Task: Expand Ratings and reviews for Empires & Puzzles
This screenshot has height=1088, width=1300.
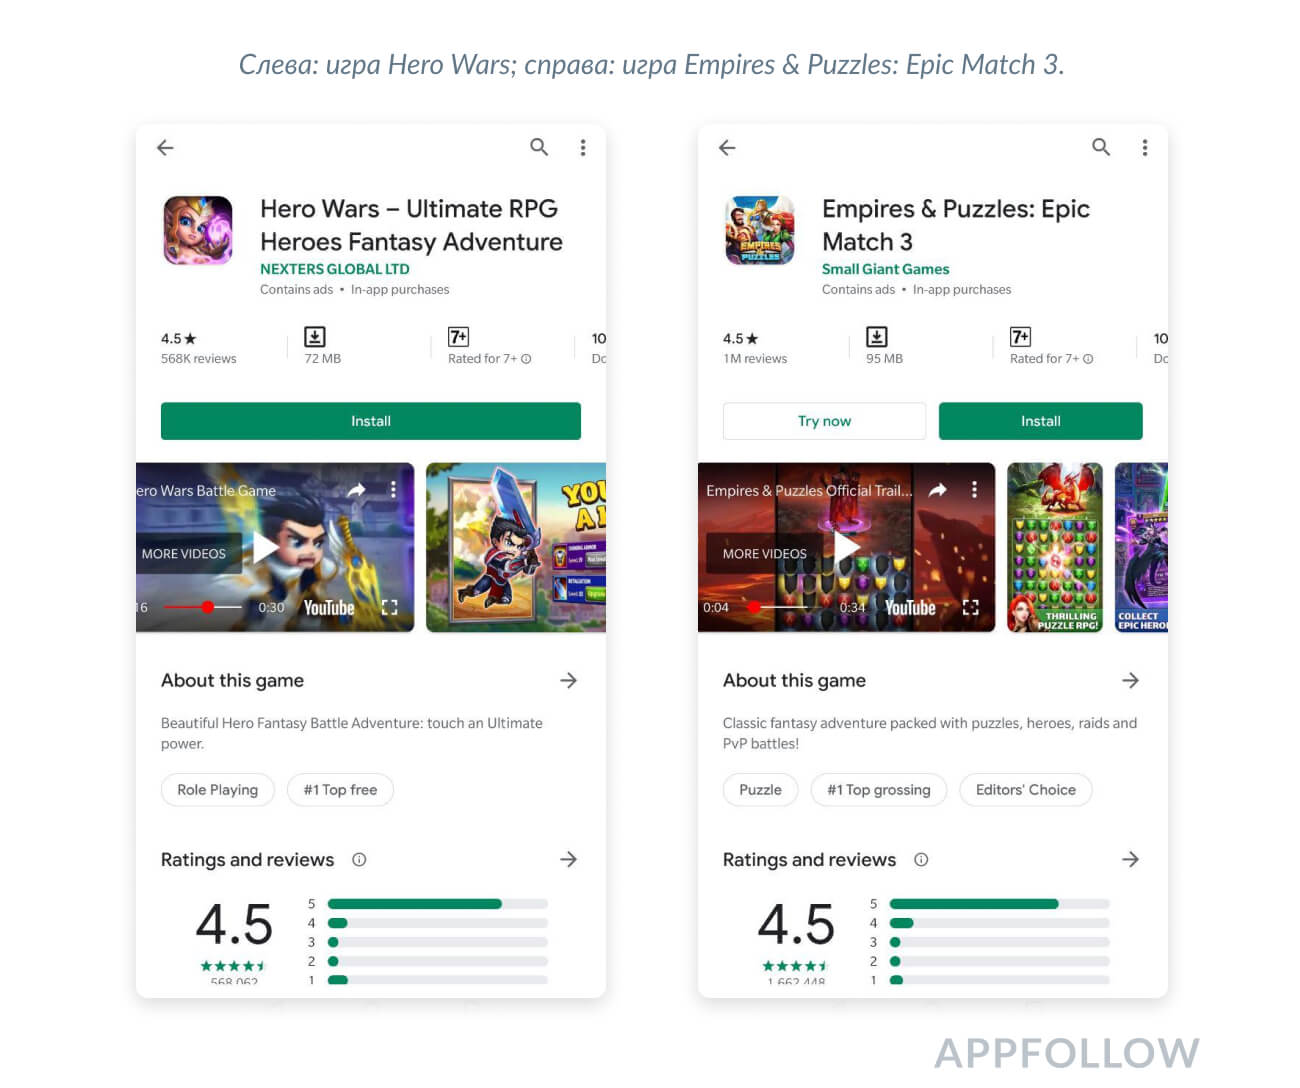Action: pos(1130,859)
